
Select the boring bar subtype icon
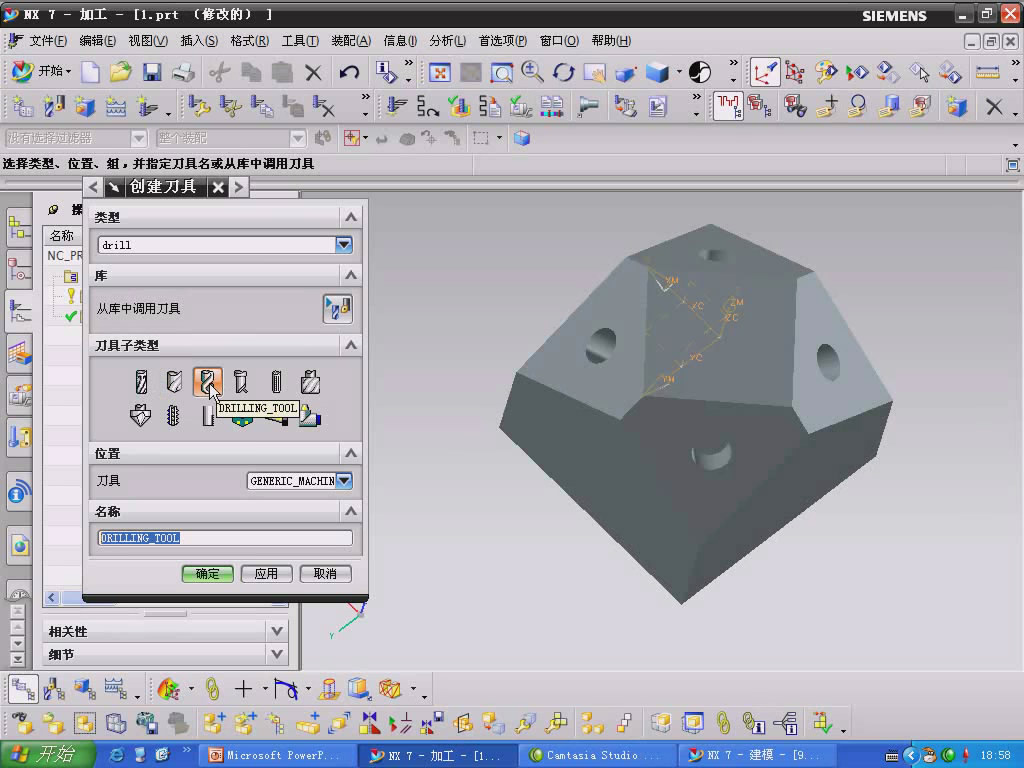click(241, 382)
